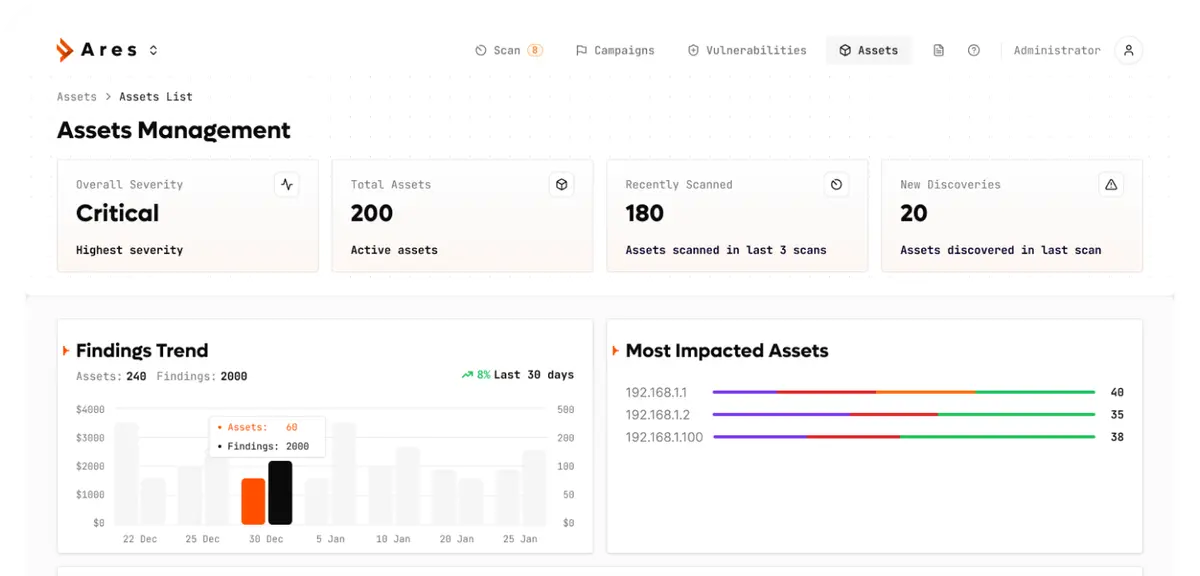Open the Assets breadcrumb link

click(x=76, y=96)
